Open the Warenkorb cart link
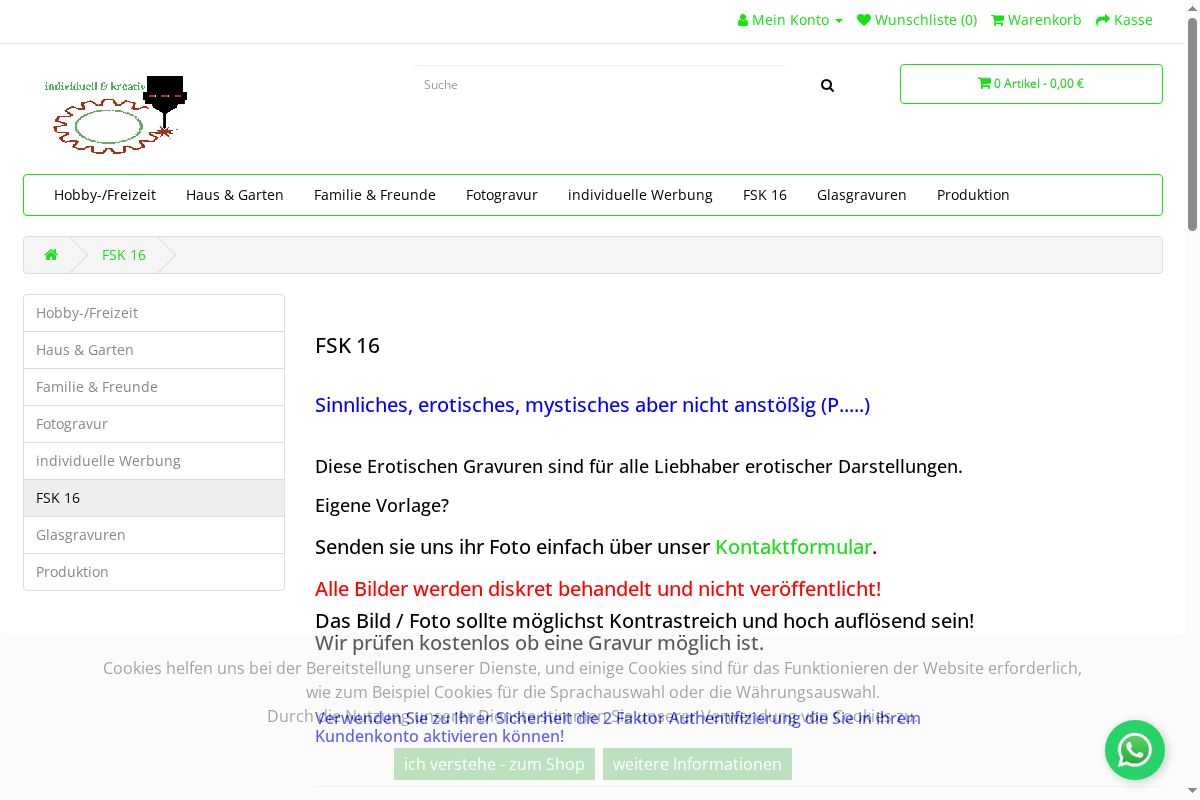Image resolution: width=1200 pixels, height=800 pixels. pos(1036,20)
